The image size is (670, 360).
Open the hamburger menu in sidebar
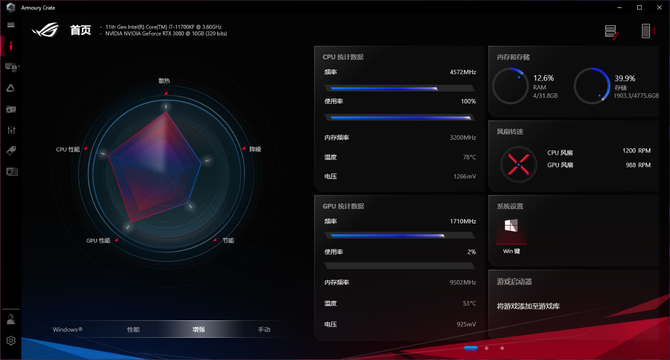click(11, 25)
